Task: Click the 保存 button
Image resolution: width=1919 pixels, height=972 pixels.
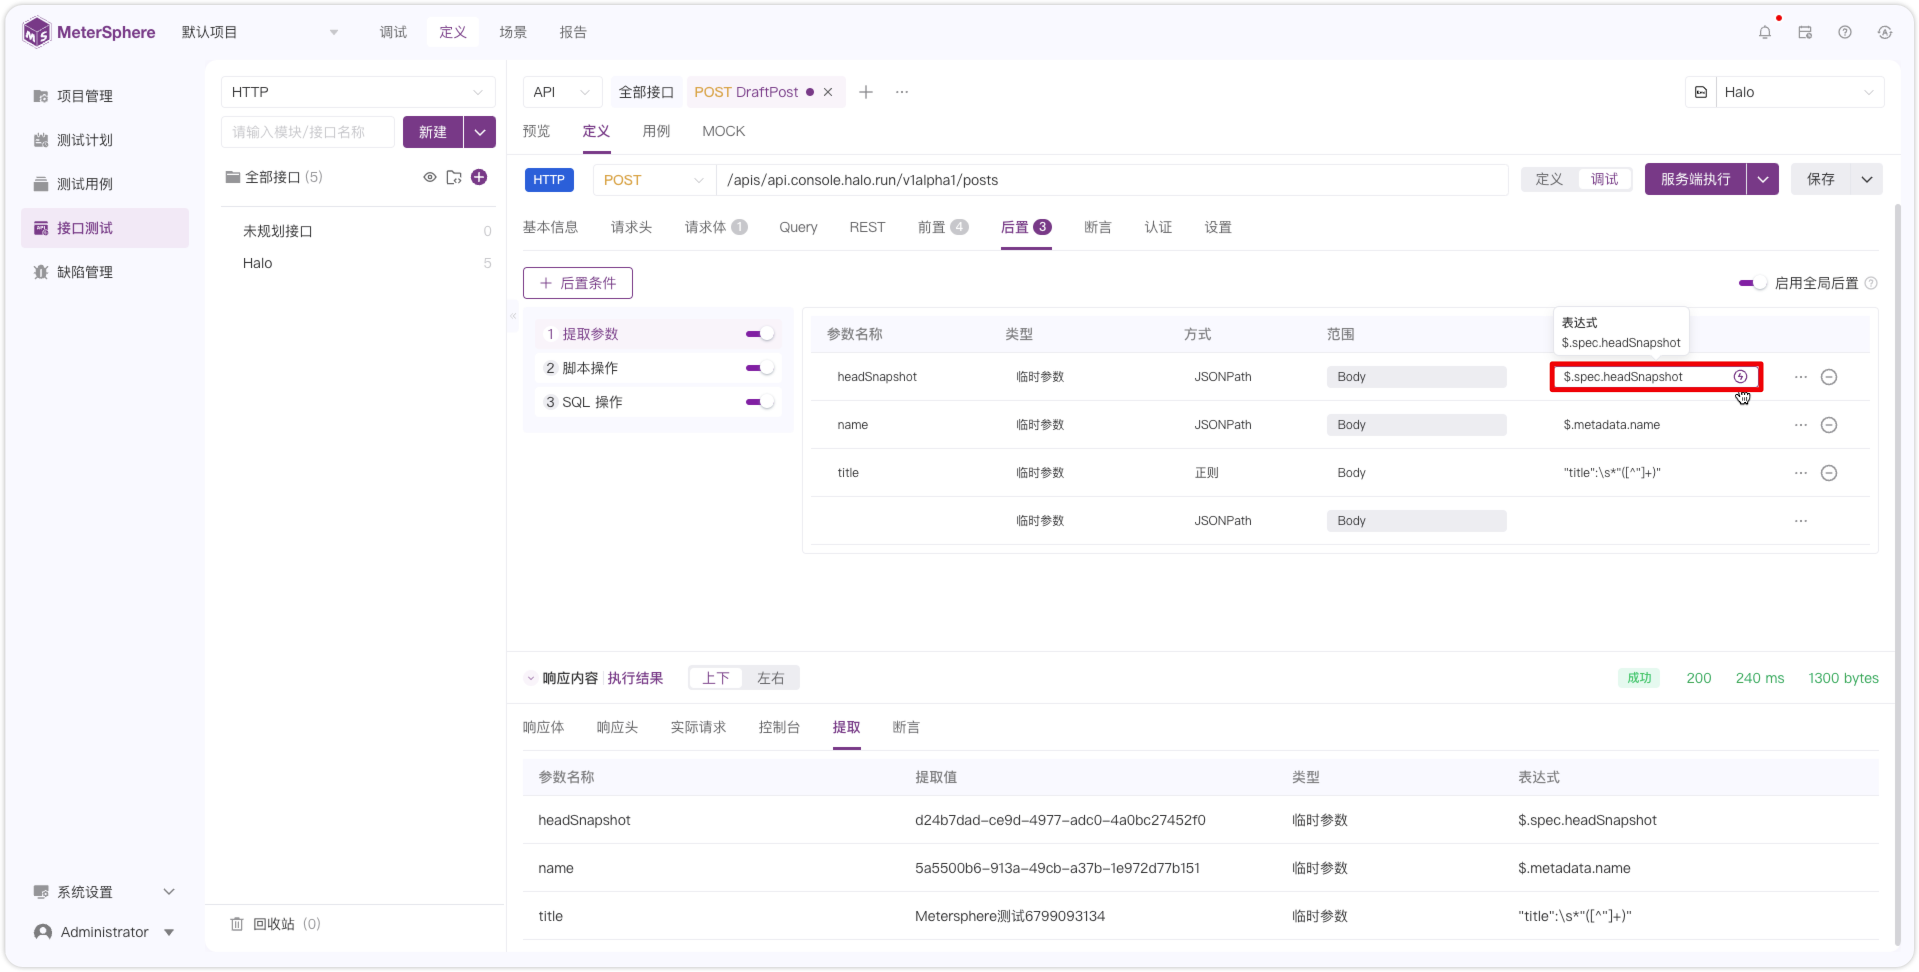Action: pos(1821,179)
